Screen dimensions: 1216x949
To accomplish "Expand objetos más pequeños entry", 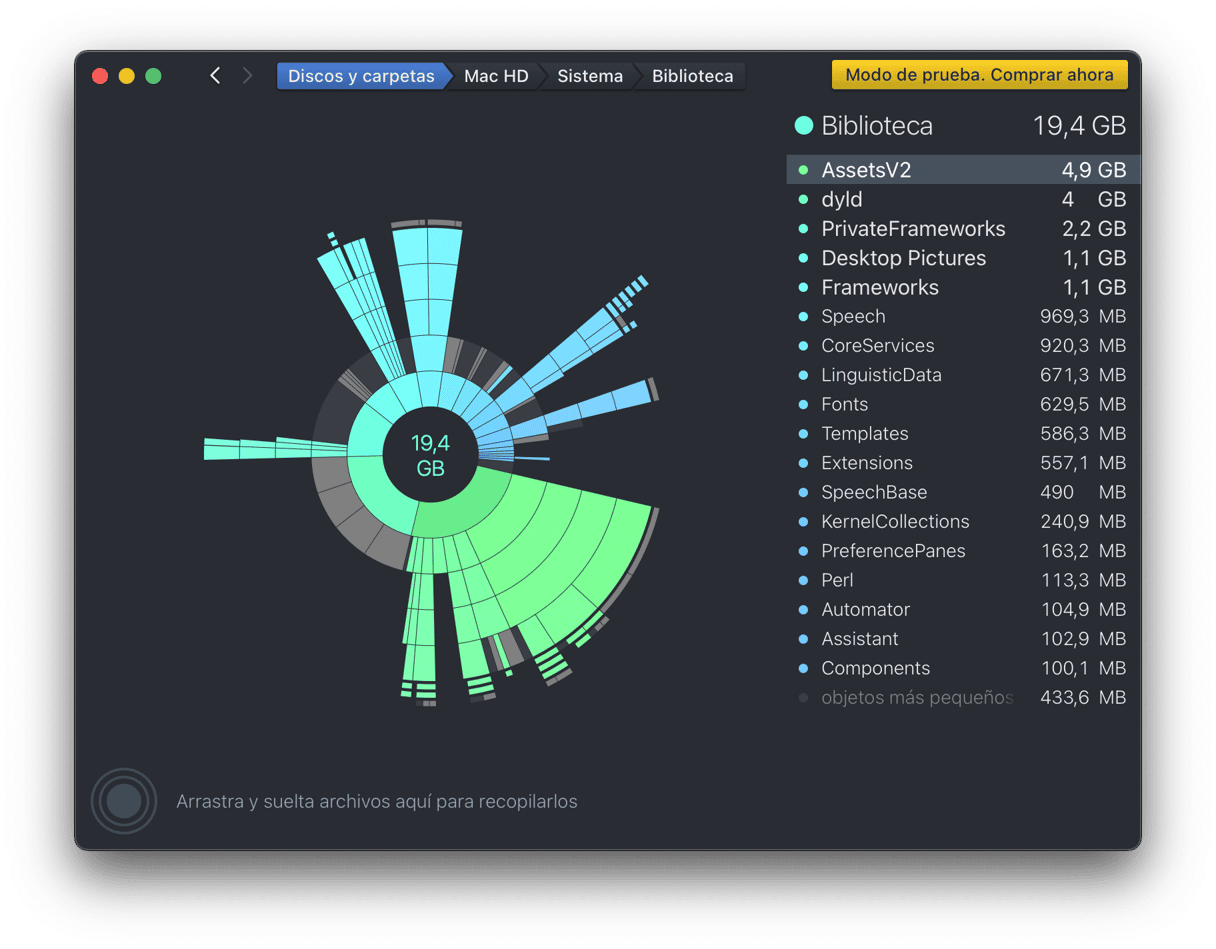I will [963, 698].
